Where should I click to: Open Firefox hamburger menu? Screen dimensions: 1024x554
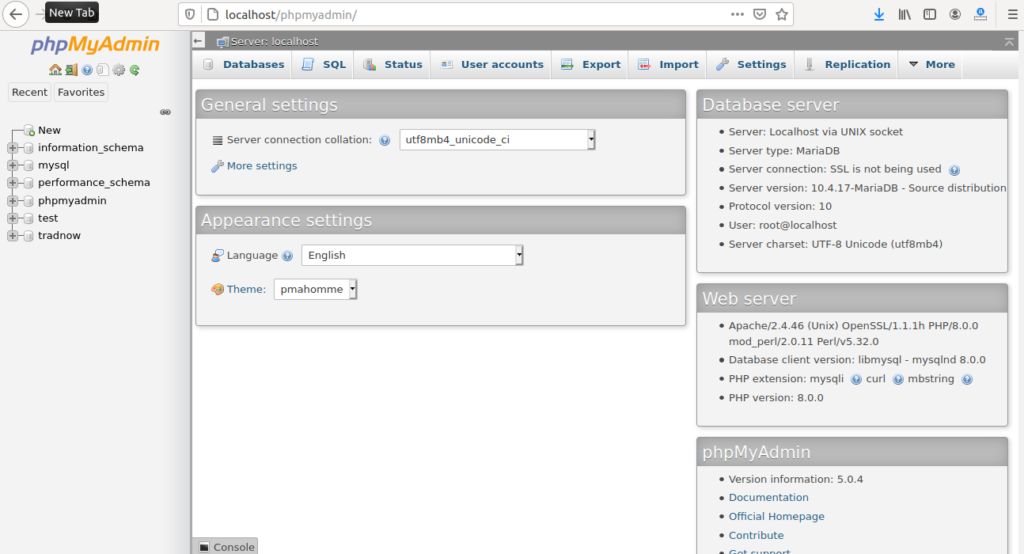coord(1012,14)
